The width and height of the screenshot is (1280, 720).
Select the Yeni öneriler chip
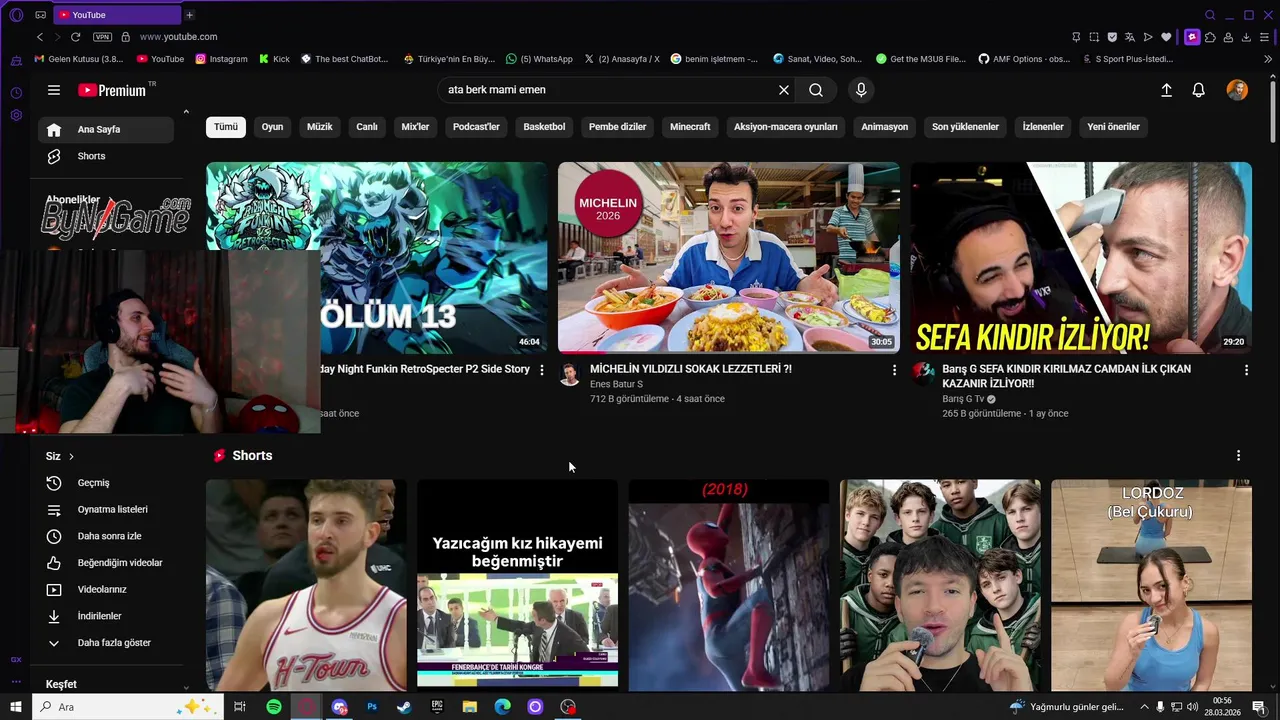[1113, 127]
